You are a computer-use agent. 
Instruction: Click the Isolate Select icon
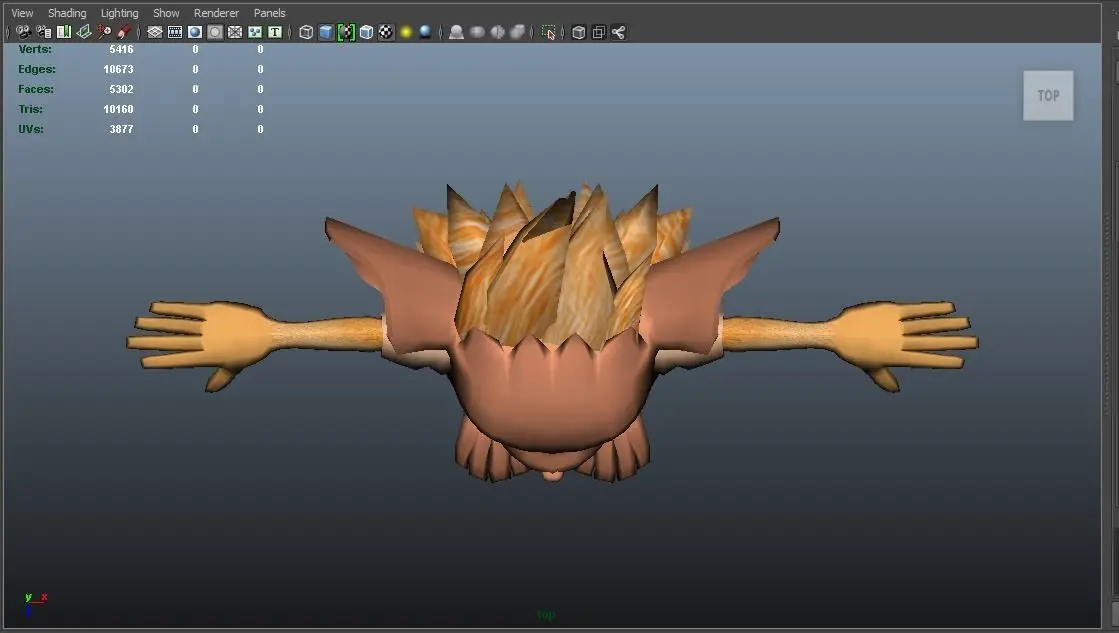tap(548, 32)
